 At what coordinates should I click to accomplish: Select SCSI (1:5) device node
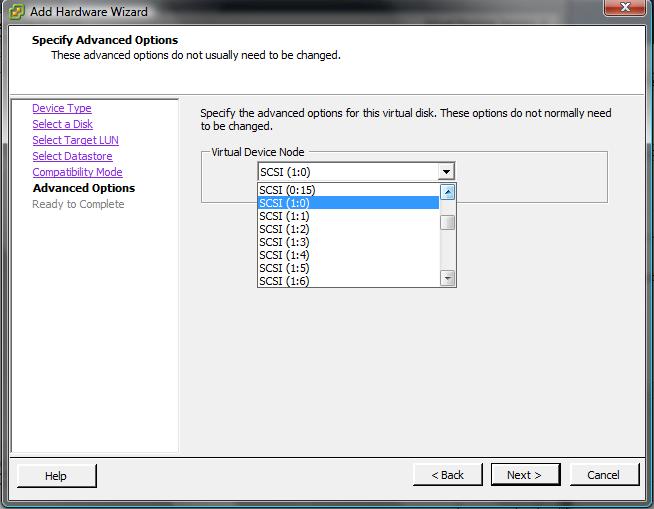(x=348, y=268)
